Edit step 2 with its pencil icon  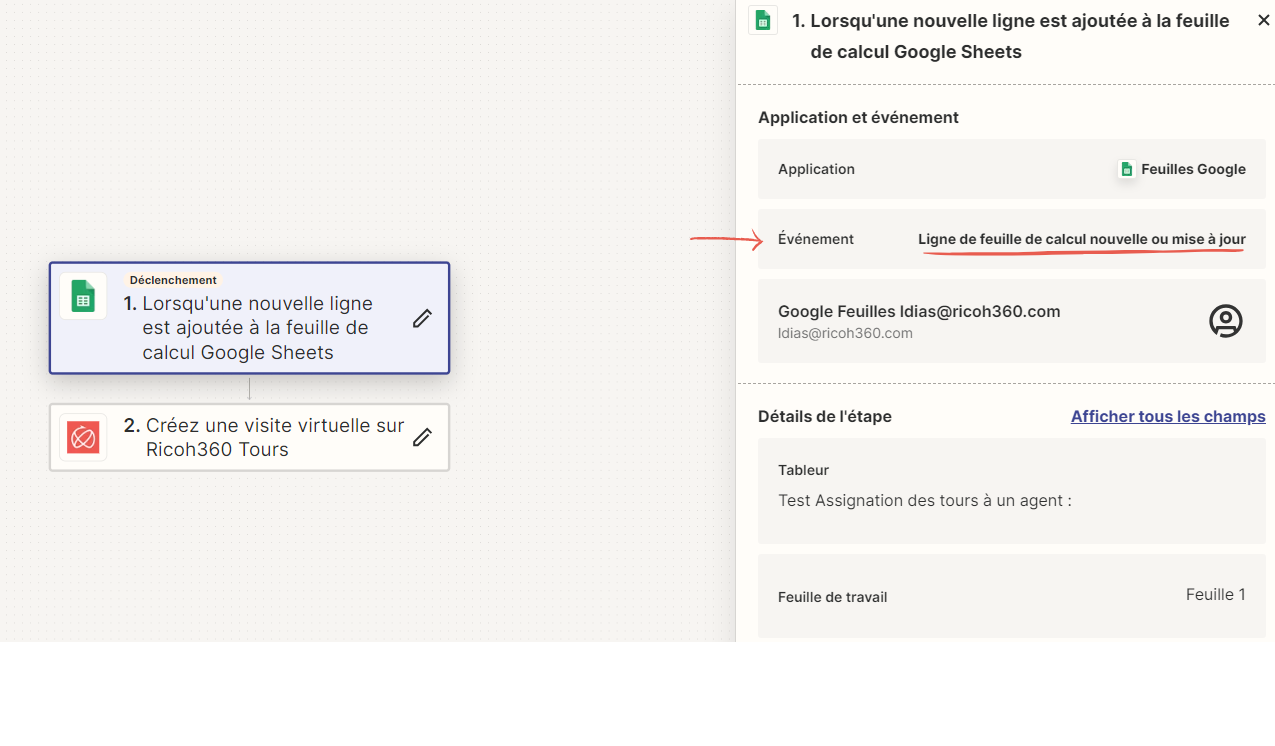pos(423,437)
